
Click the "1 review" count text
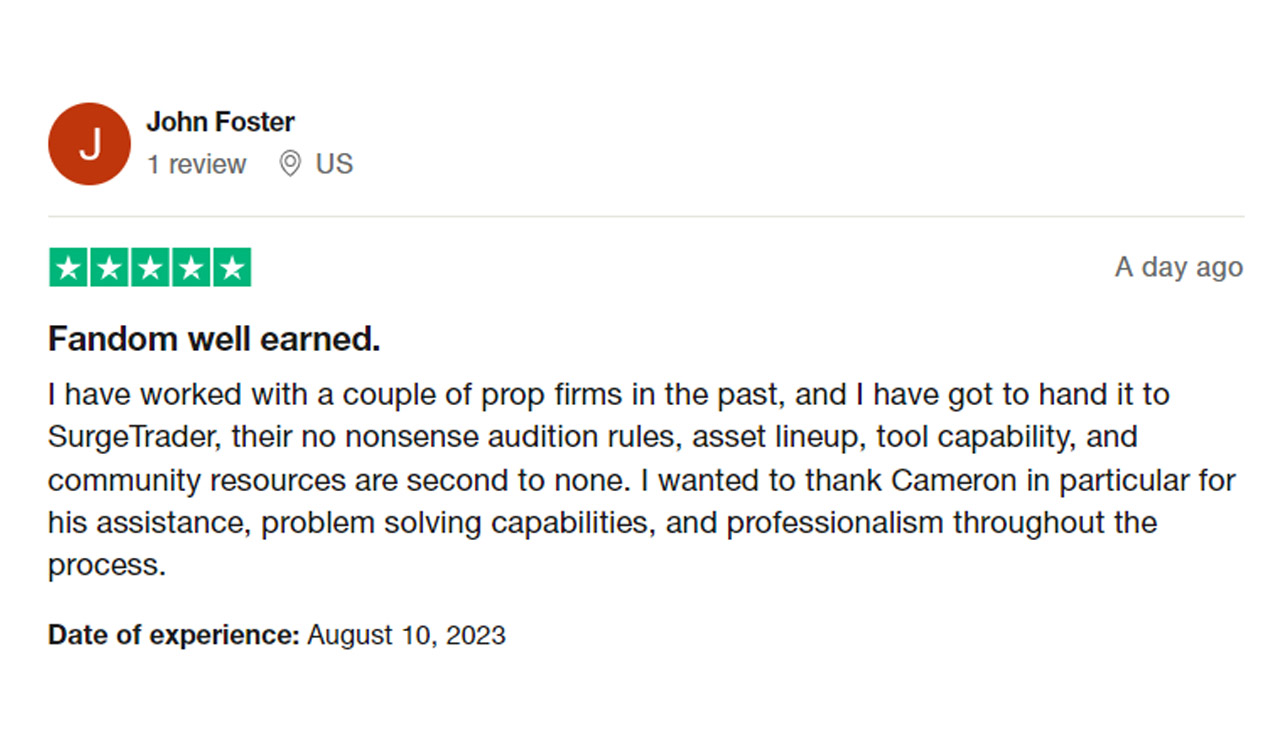(x=197, y=164)
